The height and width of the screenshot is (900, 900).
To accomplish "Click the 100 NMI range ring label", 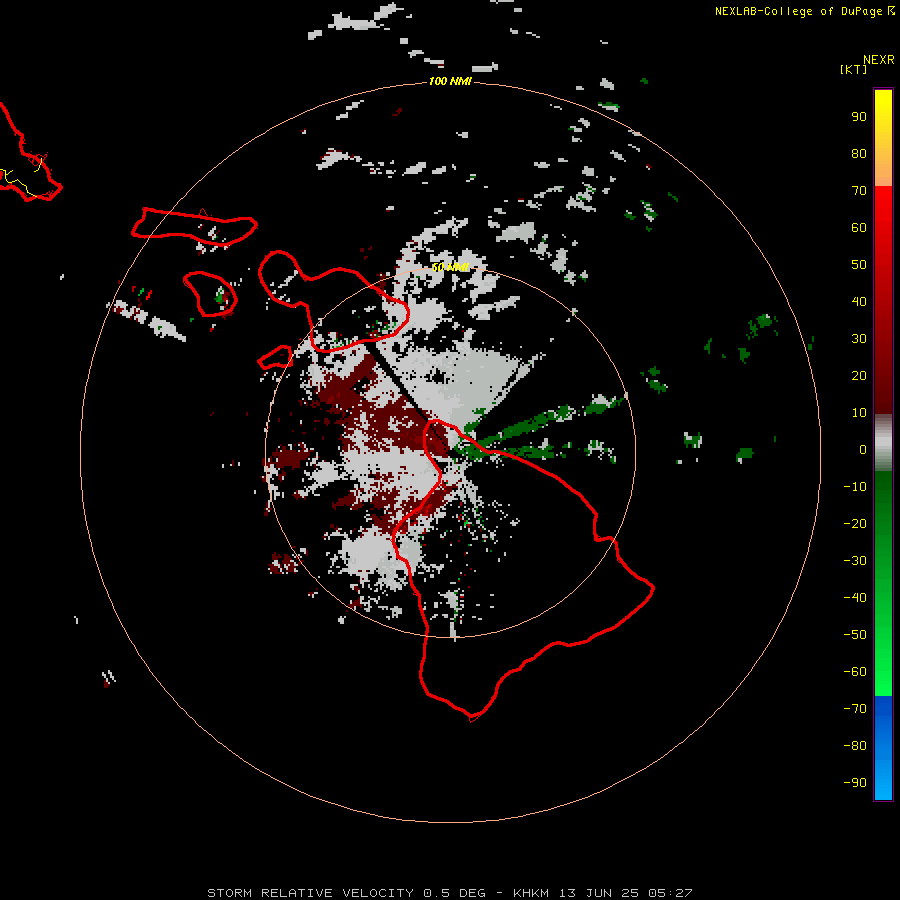I will (449, 81).
